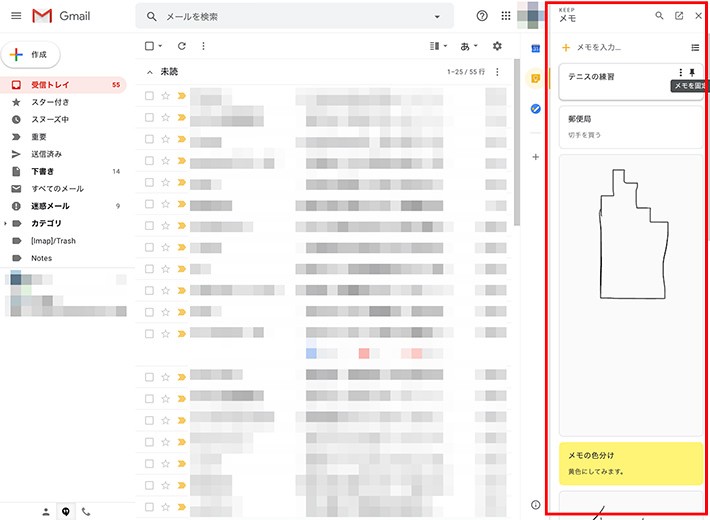This screenshot has width=710, height=520.
Task: Toggle split pane mode icon
Action: pos(434,46)
